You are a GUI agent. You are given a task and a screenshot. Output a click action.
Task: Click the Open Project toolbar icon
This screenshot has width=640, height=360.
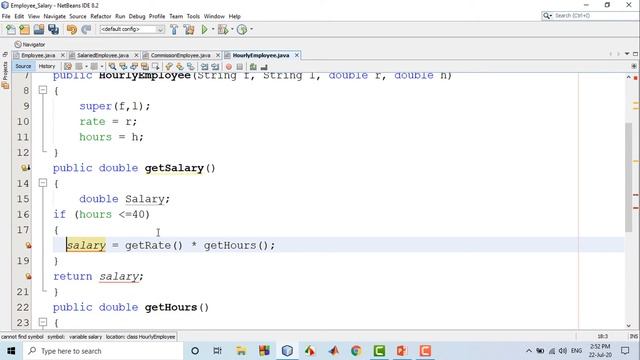pyautogui.click(x=39, y=29)
